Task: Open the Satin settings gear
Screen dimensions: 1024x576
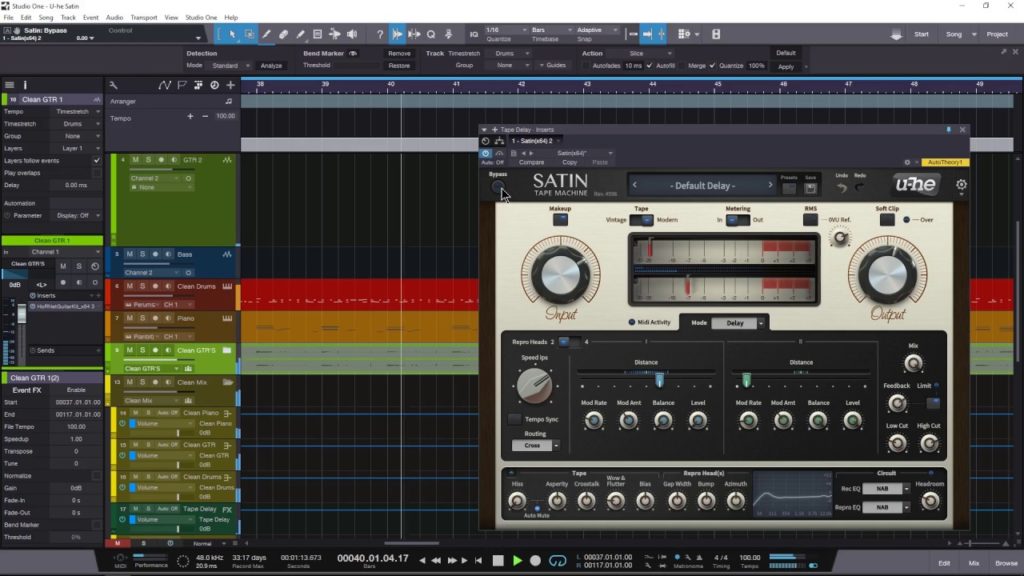Action: click(961, 185)
